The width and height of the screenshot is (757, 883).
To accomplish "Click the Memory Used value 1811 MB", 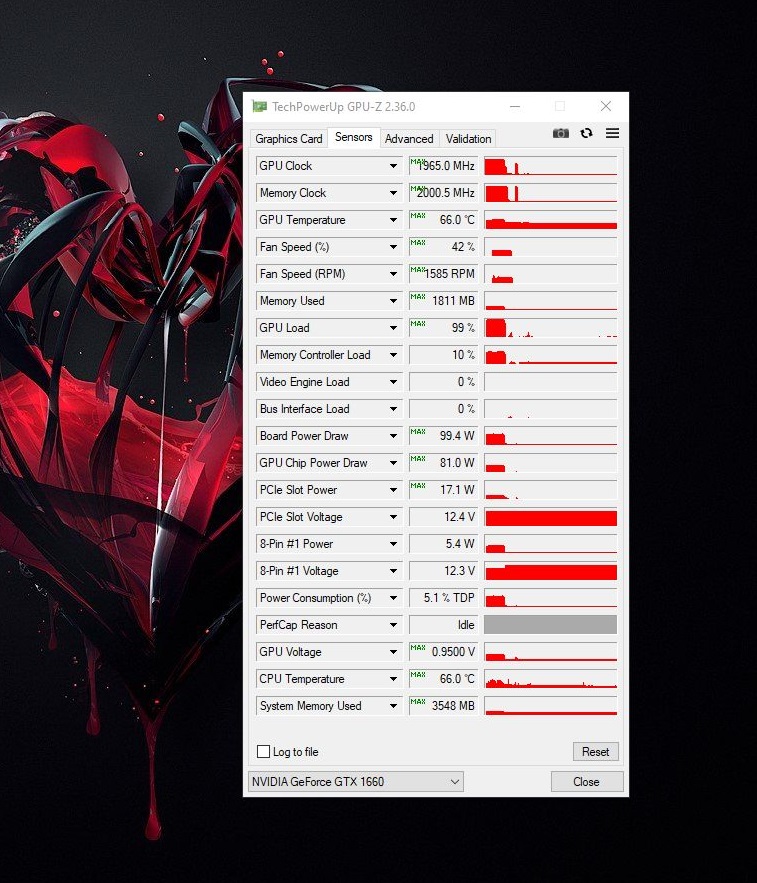I will coord(443,301).
